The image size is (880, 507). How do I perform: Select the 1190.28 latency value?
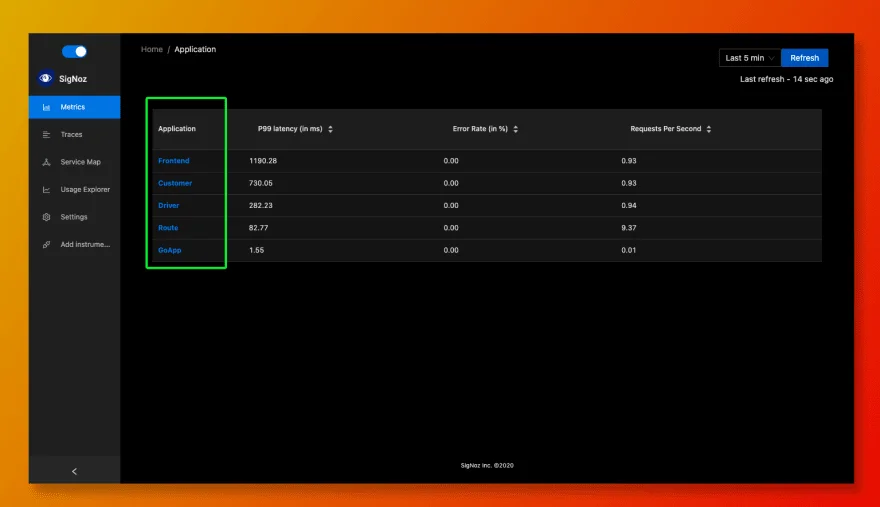(x=263, y=161)
